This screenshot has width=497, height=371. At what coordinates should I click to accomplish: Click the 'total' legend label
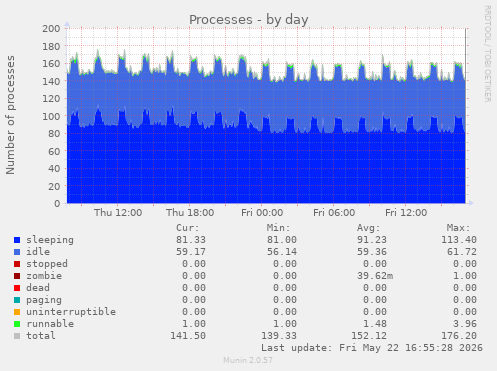(x=41, y=336)
